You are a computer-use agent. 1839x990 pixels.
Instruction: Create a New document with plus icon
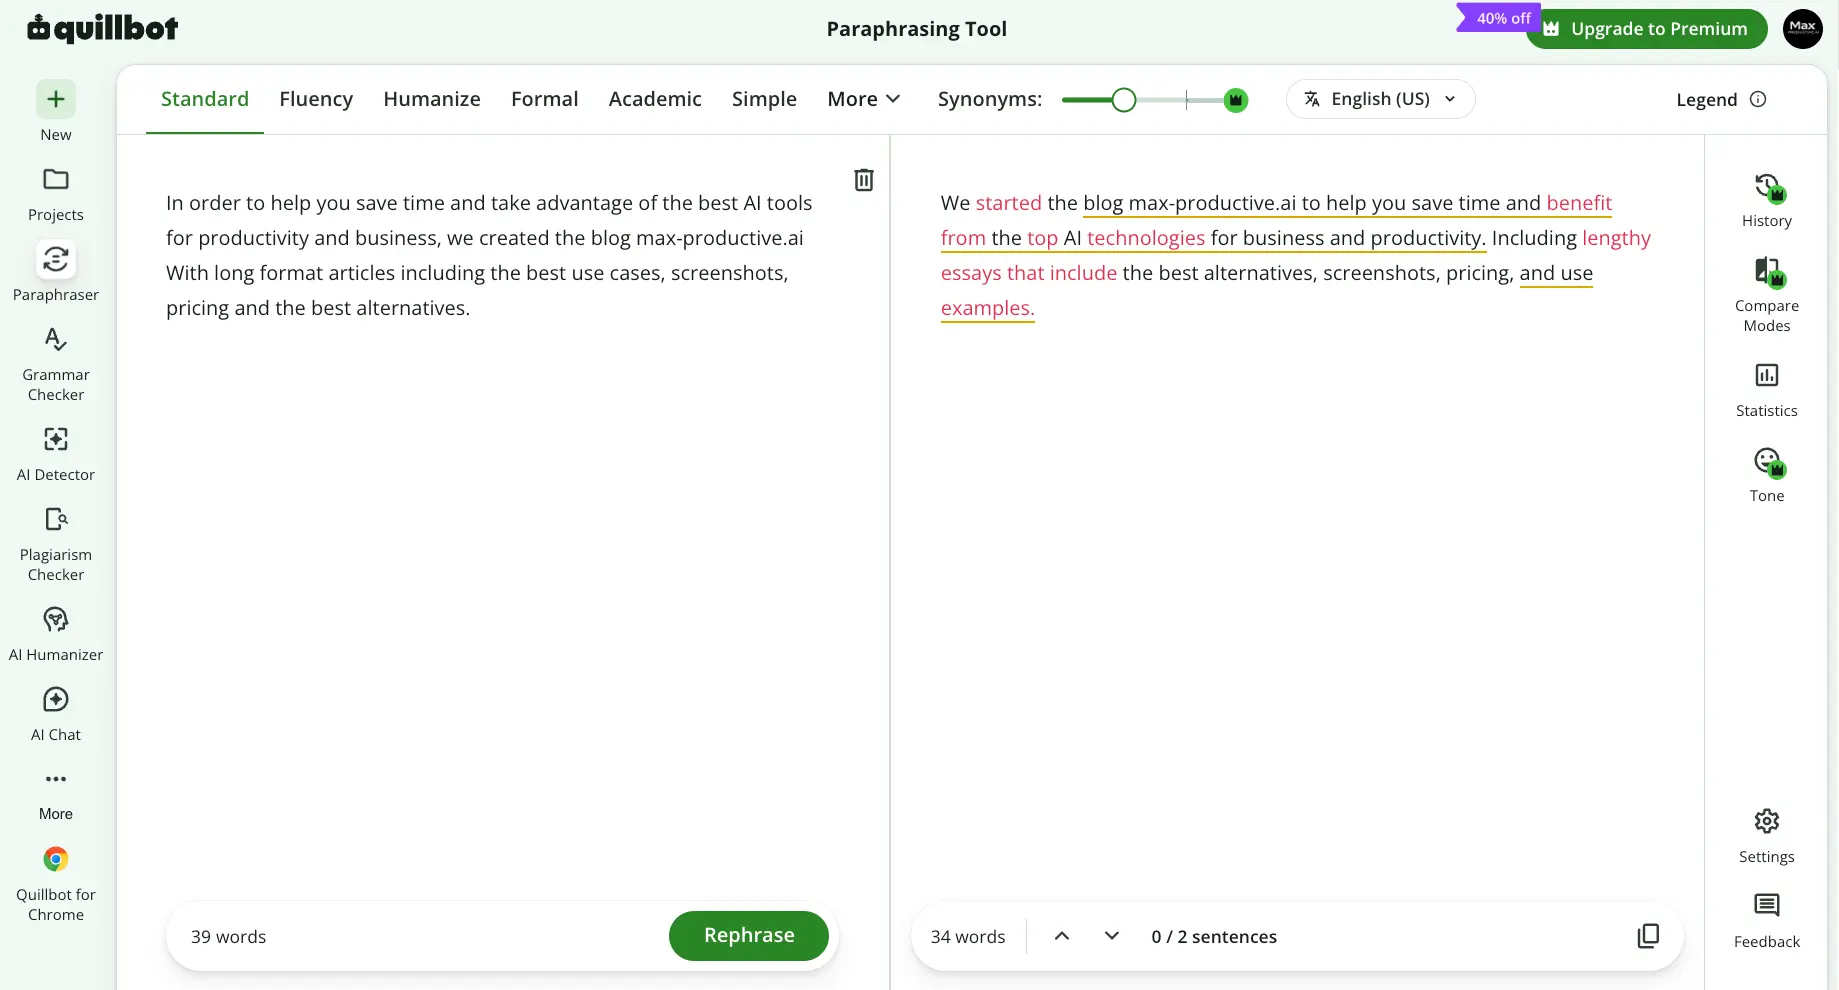[x=56, y=99]
